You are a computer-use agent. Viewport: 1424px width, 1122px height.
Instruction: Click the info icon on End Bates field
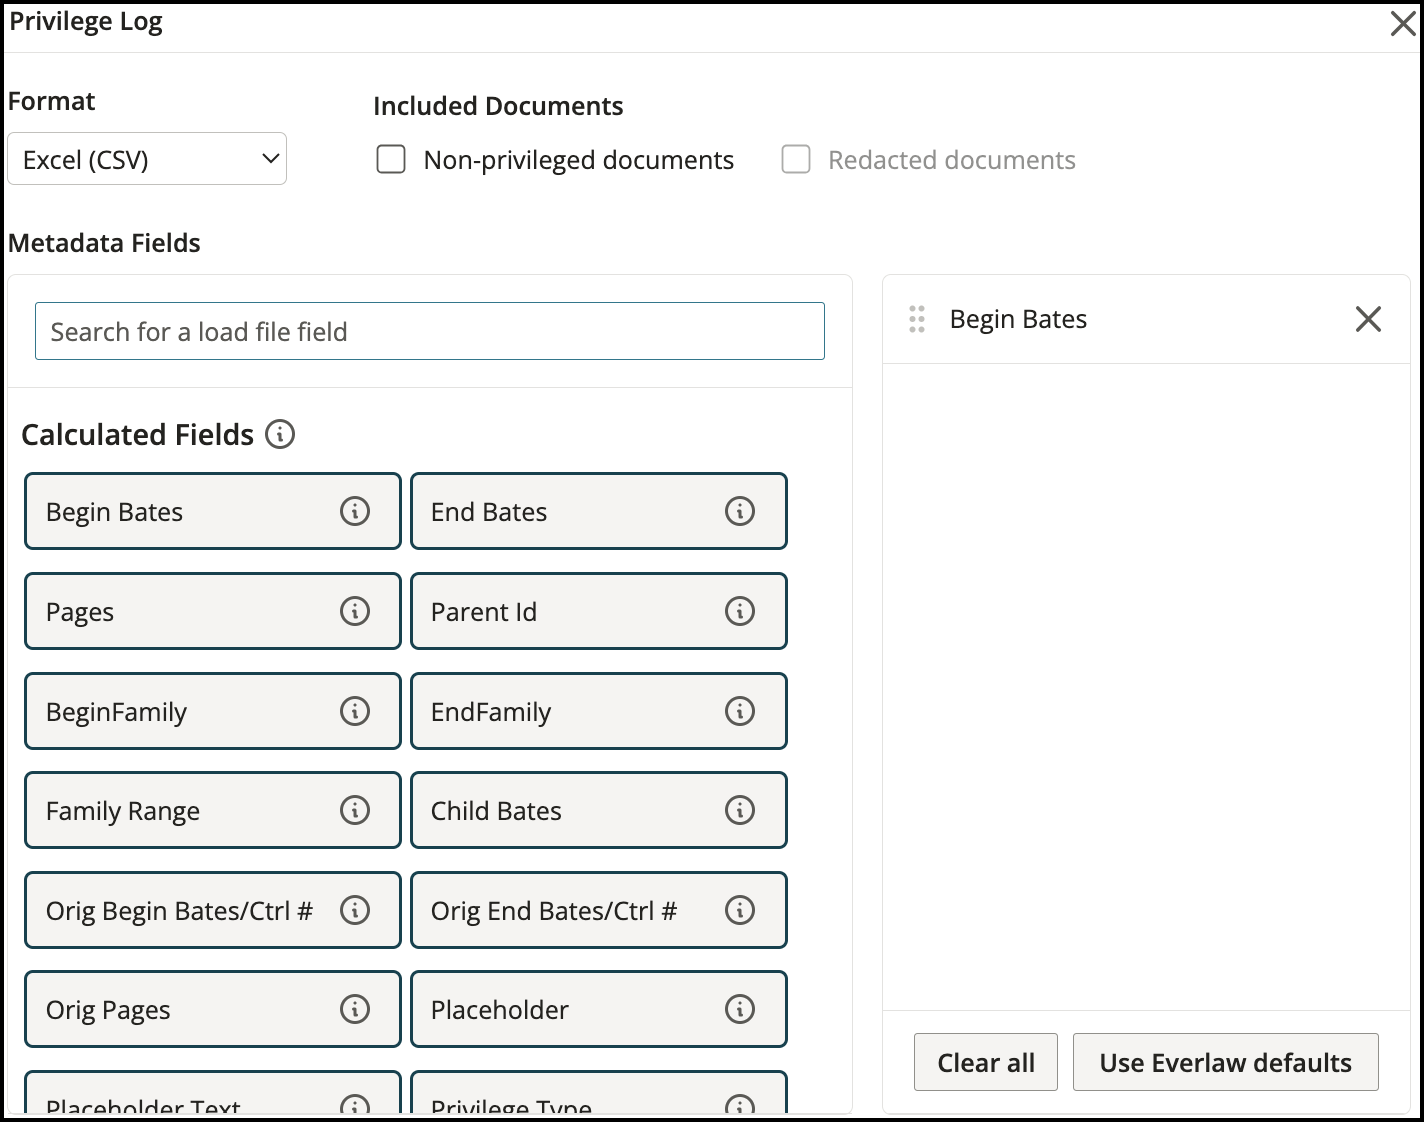pyautogui.click(x=739, y=511)
